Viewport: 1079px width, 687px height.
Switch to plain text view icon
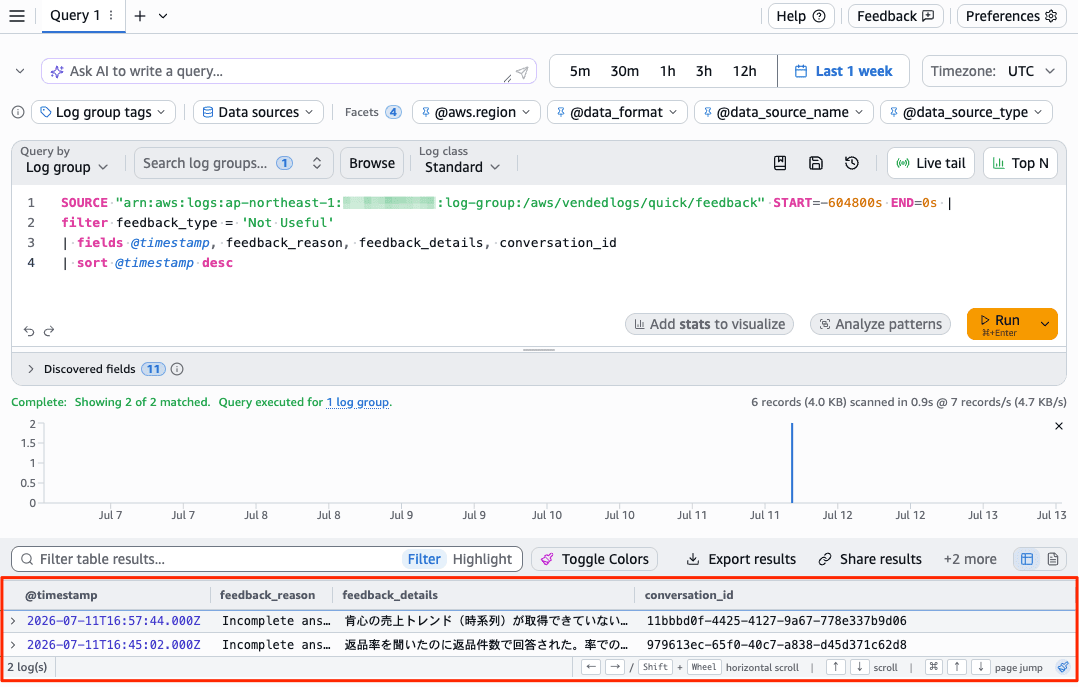pos(1052,559)
